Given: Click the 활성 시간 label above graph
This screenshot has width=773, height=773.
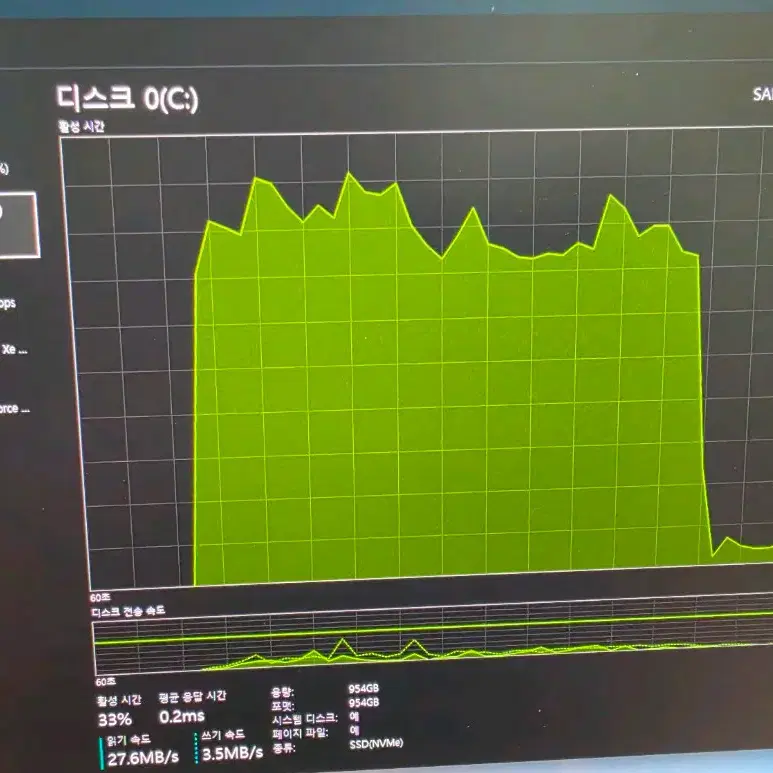Looking at the screenshot, I should (x=81, y=127).
